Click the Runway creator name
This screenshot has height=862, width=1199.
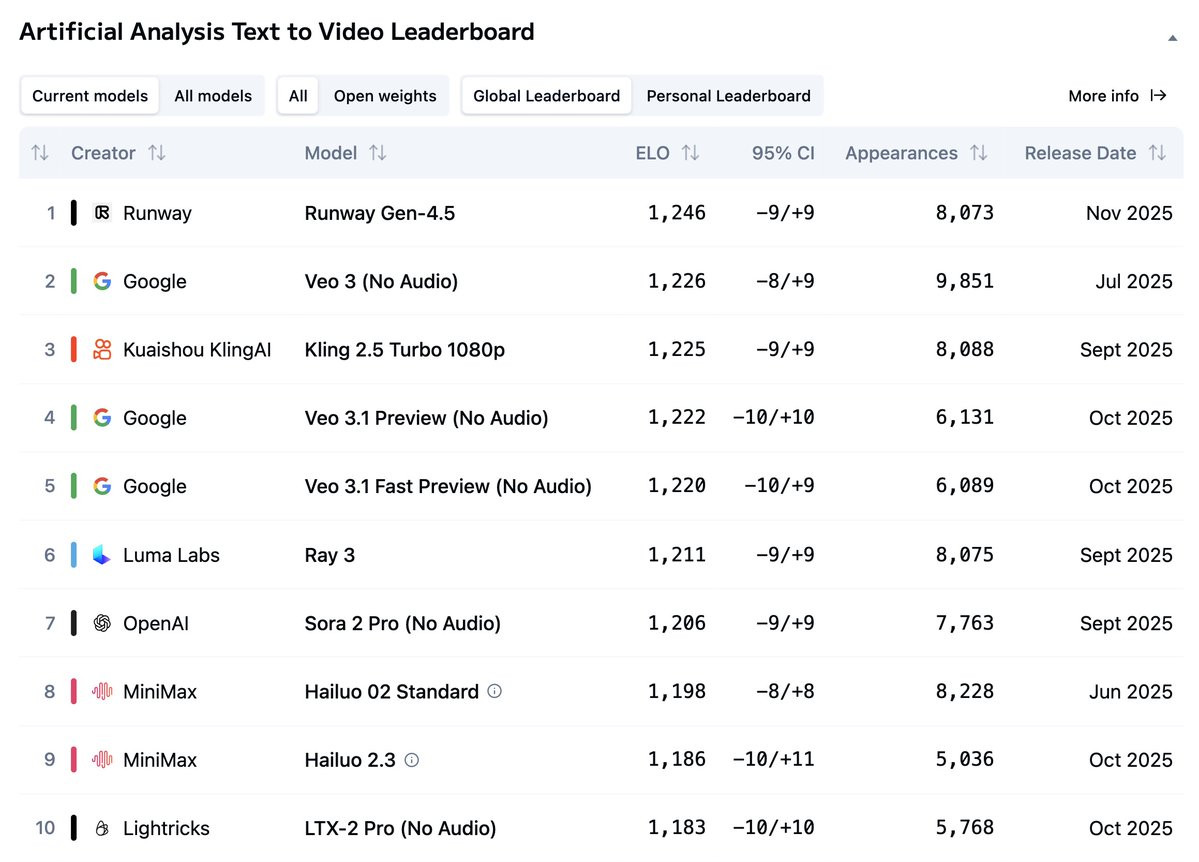click(158, 213)
